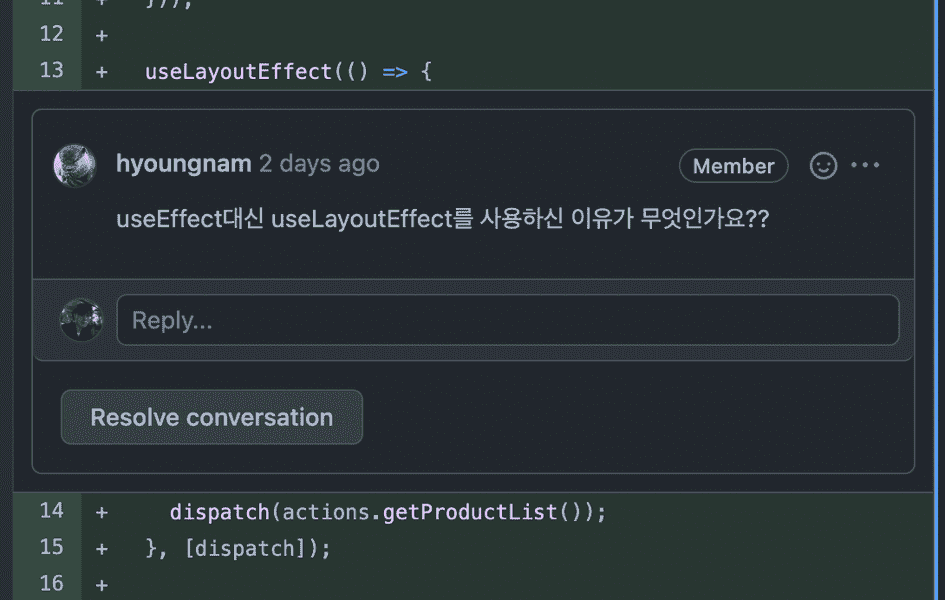Click line number 11 at the top
The height and width of the screenshot is (600, 945).
[x=52, y=4]
